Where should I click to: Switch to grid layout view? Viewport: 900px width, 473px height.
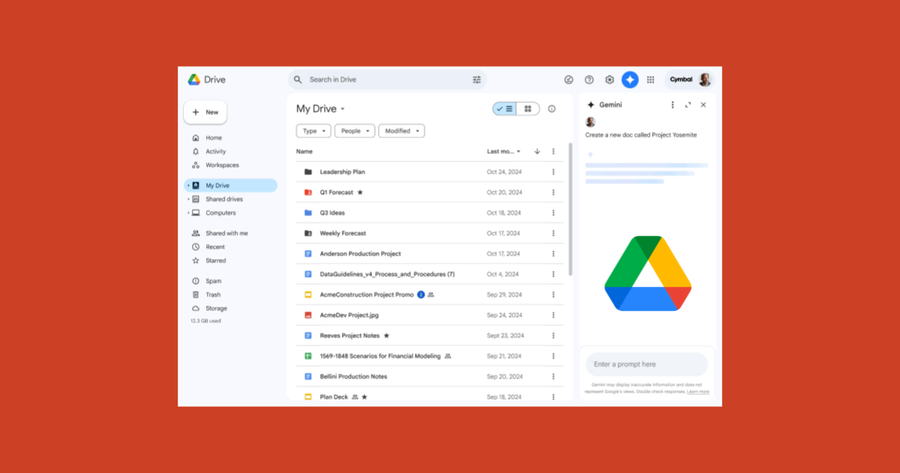[527, 108]
